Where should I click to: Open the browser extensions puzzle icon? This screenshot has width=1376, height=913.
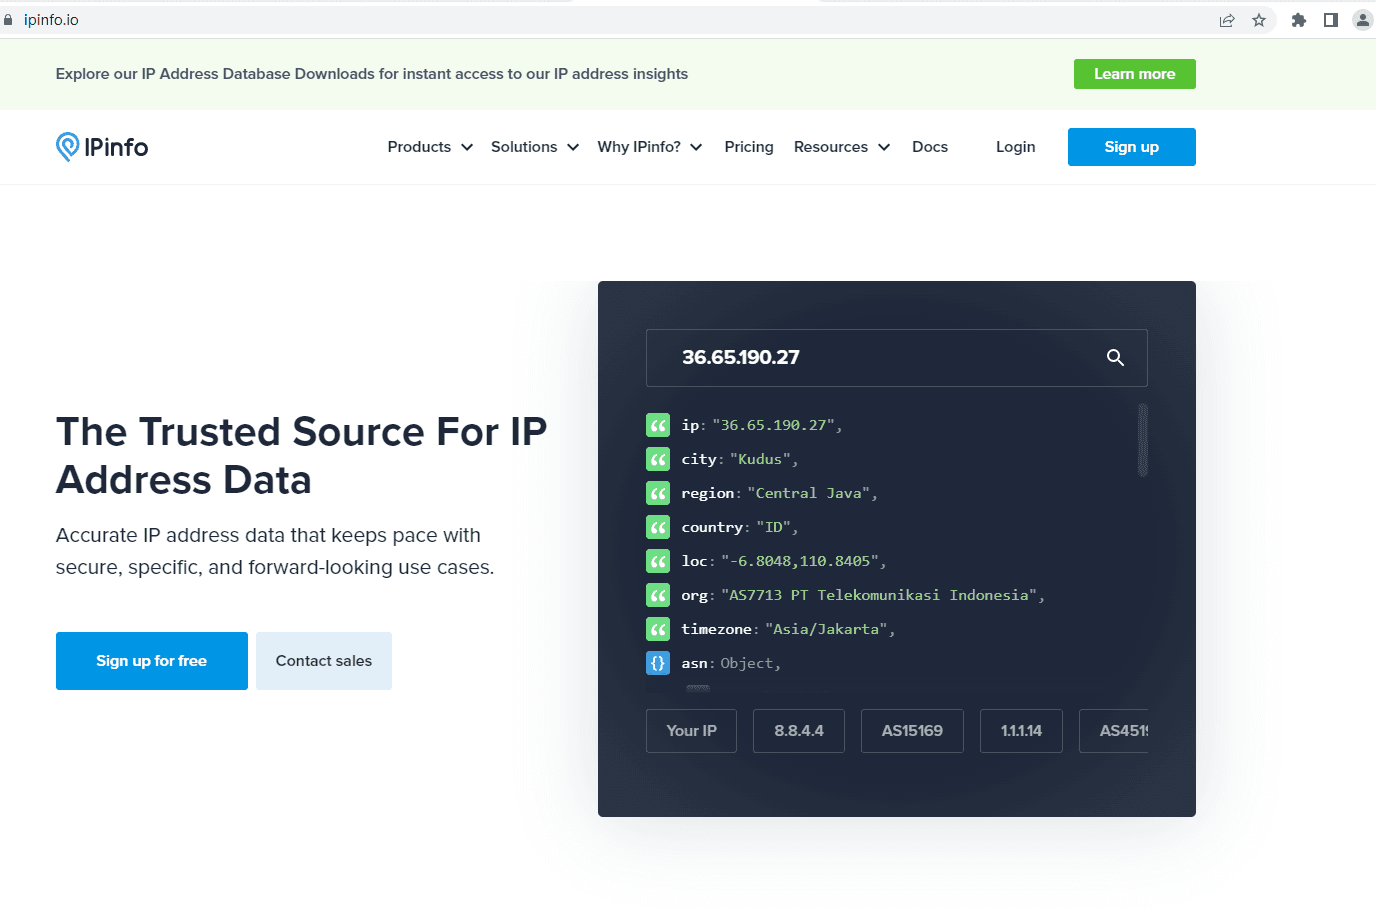(x=1299, y=20)
